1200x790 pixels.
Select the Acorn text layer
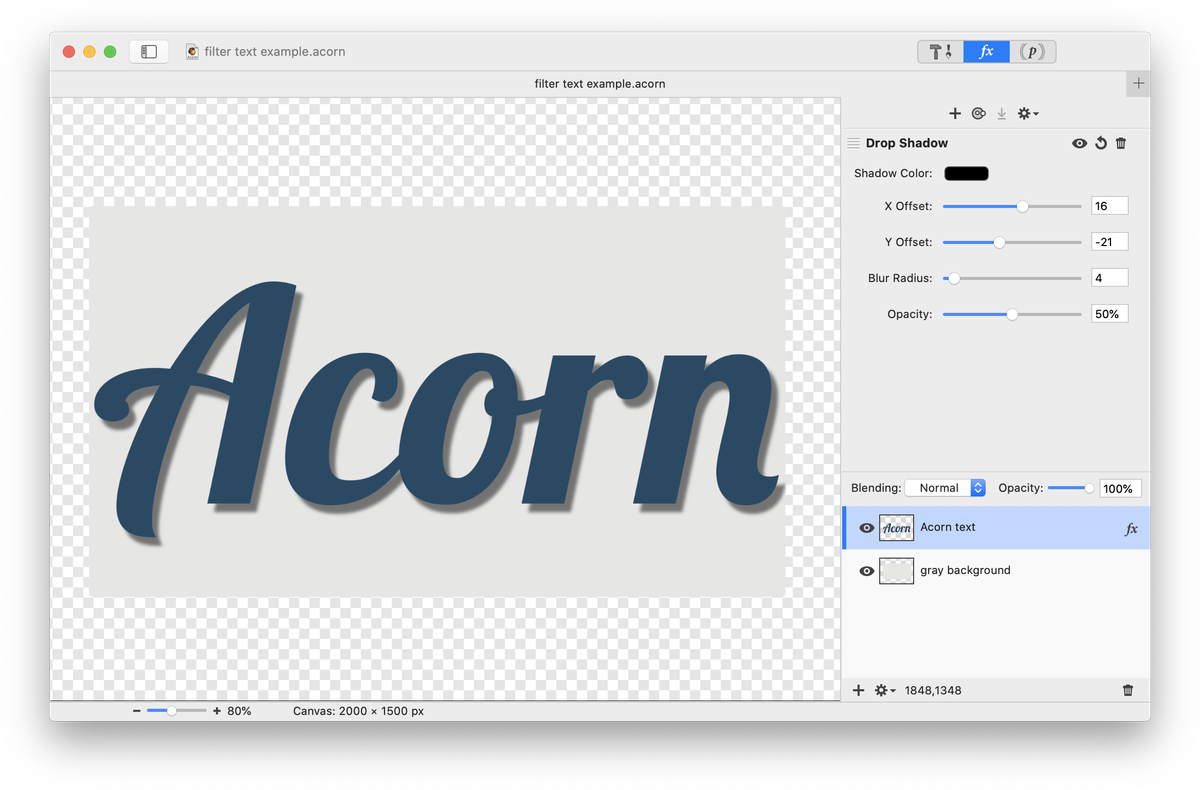[x=996, y=527]
